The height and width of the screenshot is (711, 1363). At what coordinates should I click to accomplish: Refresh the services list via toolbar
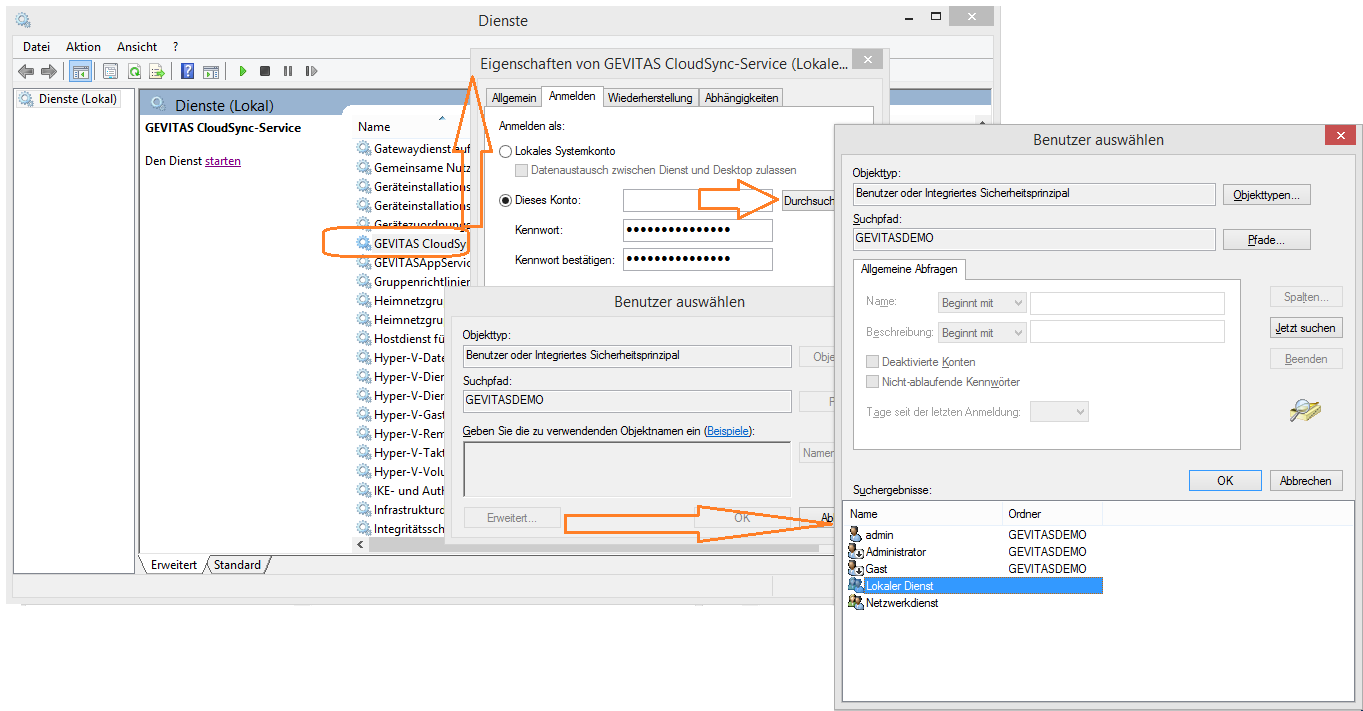pos(134,71)
